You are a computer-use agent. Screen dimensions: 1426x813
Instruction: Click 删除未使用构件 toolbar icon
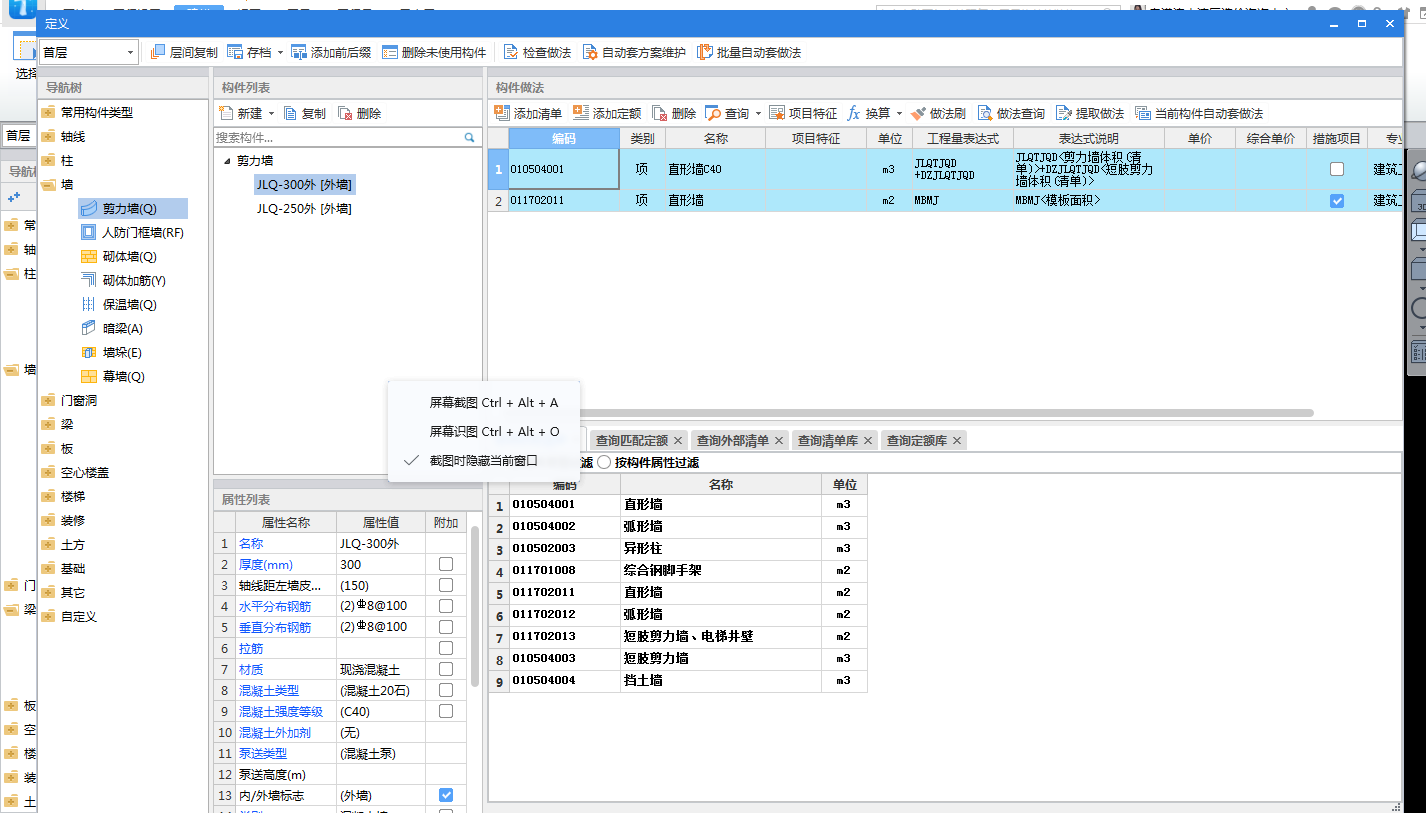click(x=390, y=52)
